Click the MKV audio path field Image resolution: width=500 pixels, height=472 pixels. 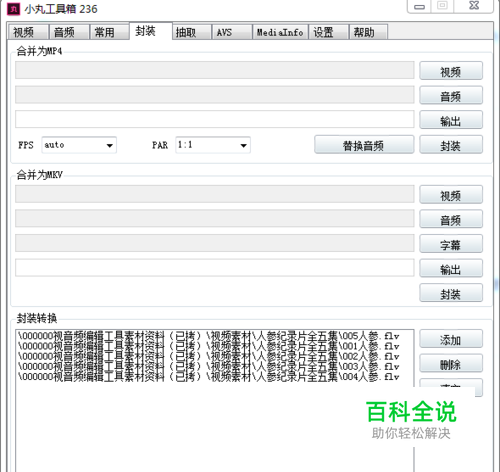pyautogui.click(x=215, y=218)
